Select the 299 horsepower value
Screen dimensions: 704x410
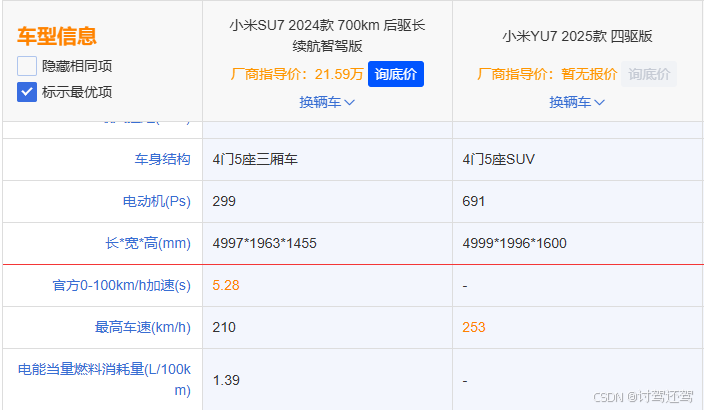coord(224,201)
